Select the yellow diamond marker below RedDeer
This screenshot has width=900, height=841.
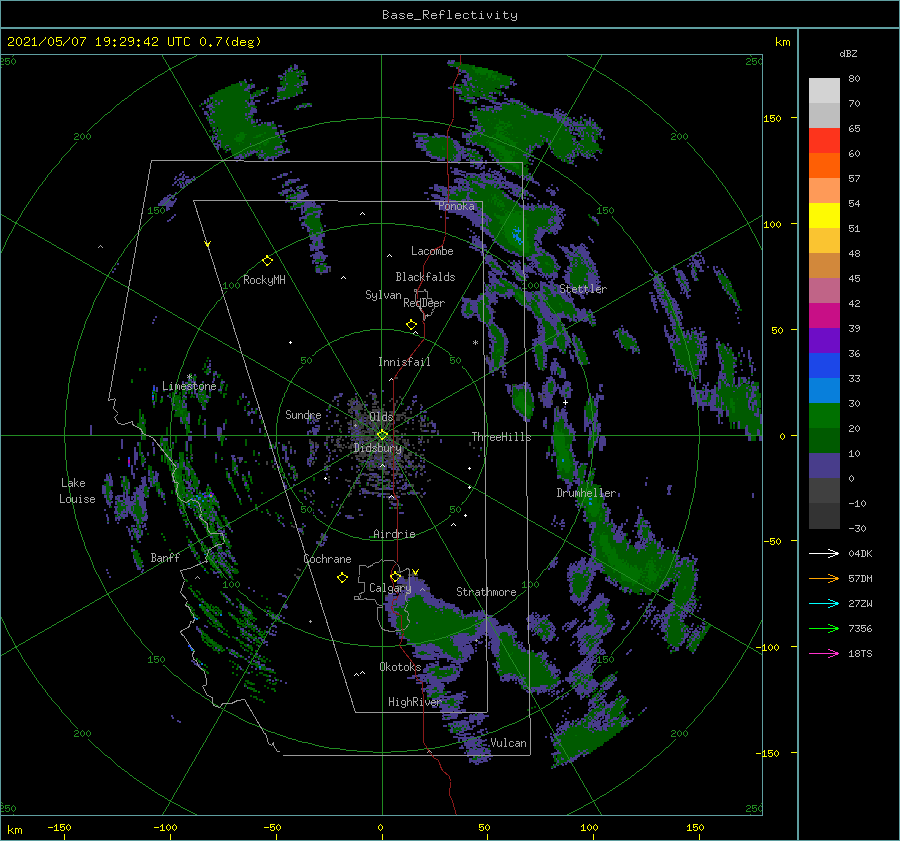[x=411, y=325]
